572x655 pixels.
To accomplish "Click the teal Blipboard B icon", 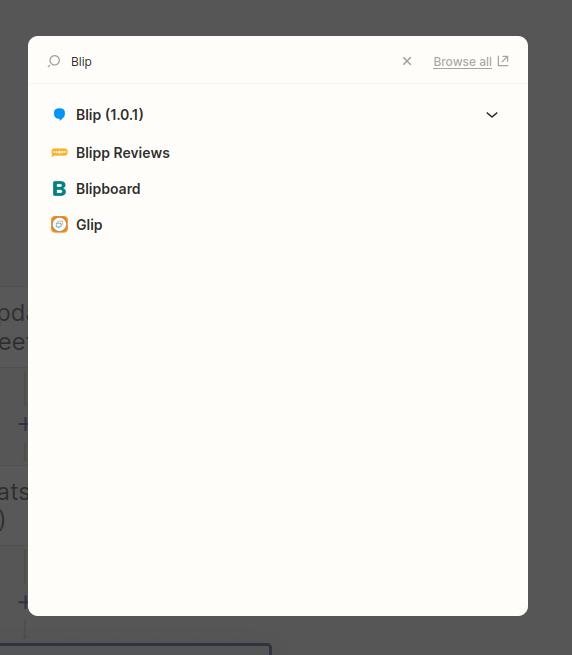I will click(59, 189).
